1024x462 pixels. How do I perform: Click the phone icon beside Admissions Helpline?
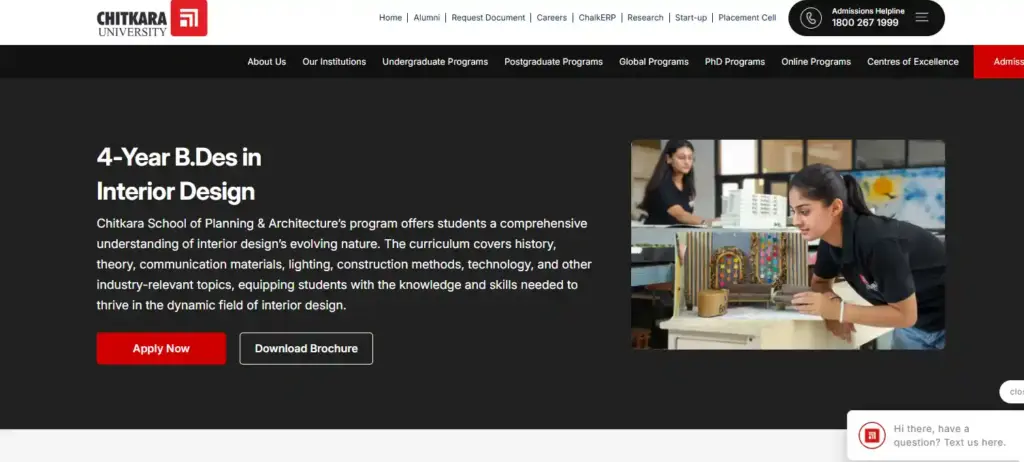pyautogui.click(x=811, y=18)
